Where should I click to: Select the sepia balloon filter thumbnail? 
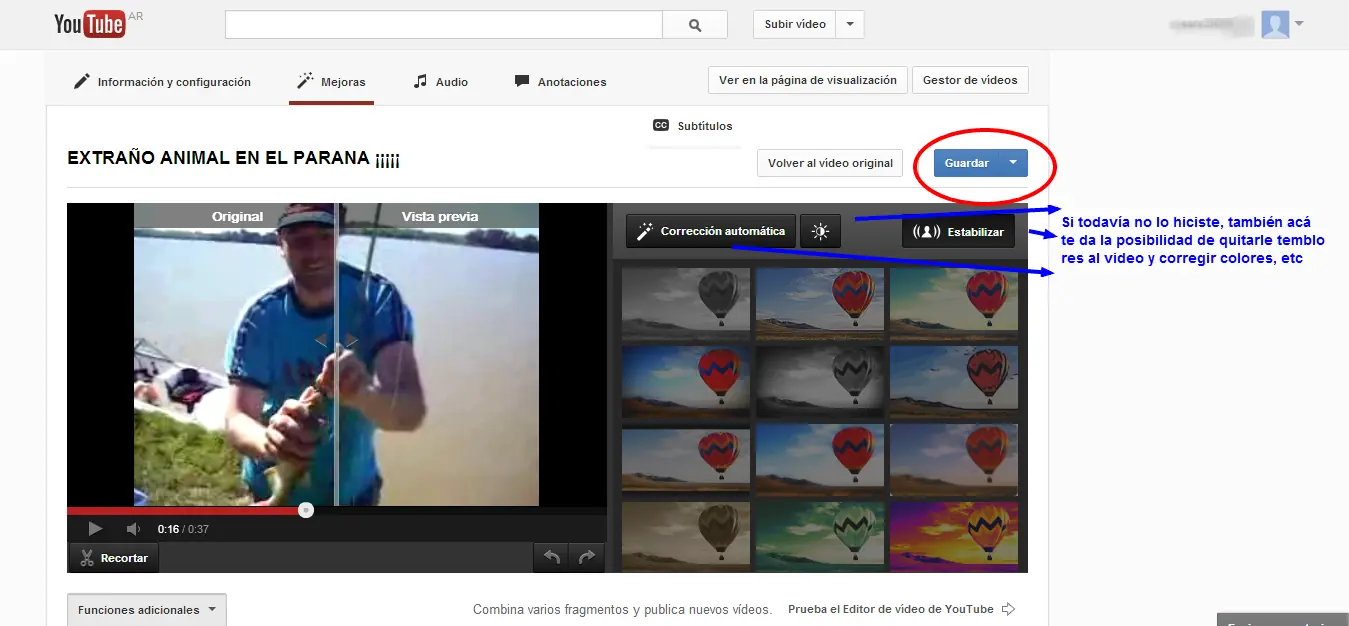click(686, 536)
